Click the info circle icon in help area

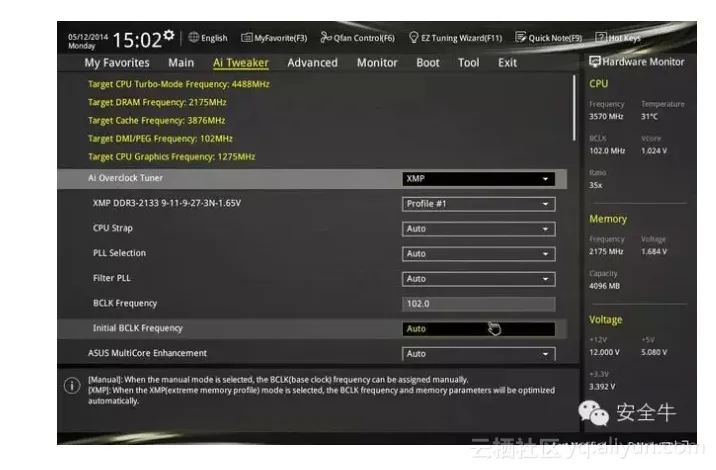pyautogui.click(x=72, y=386)
